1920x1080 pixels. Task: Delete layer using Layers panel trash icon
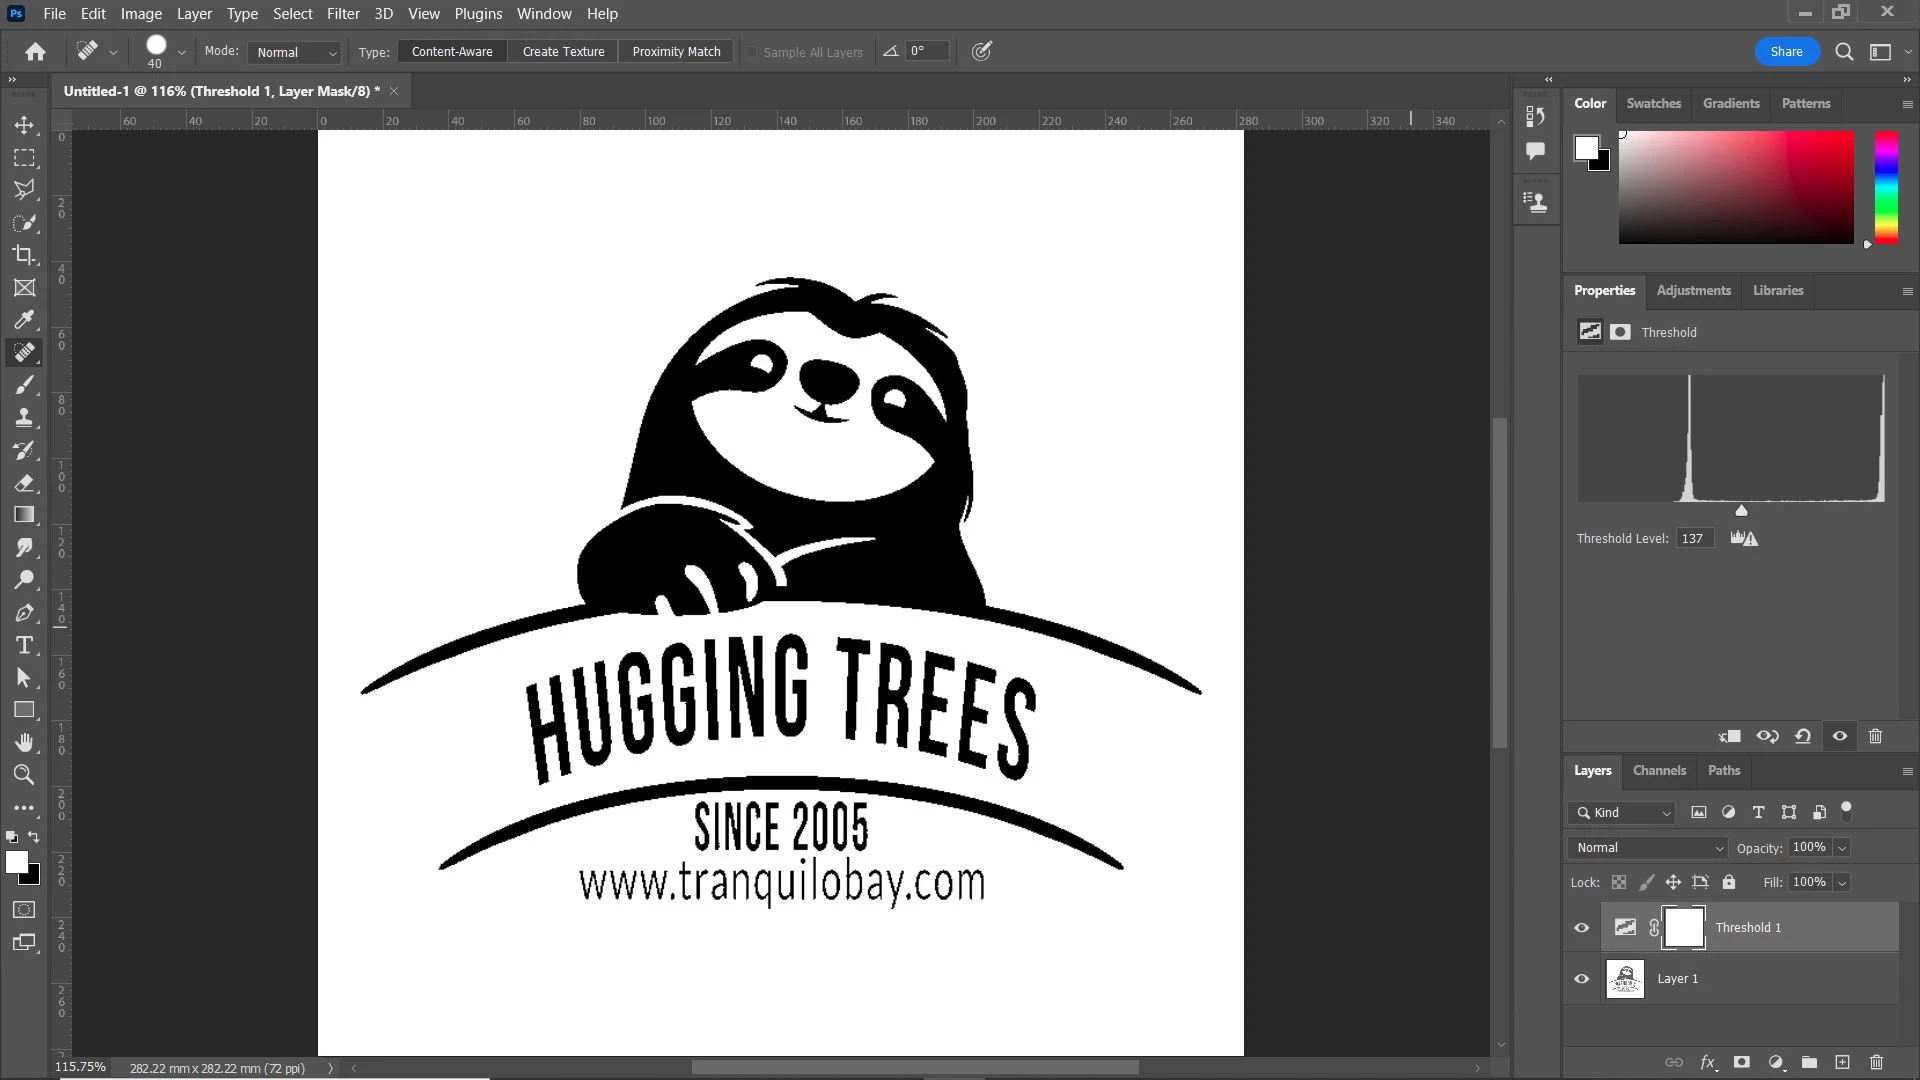(1876, 1062)
